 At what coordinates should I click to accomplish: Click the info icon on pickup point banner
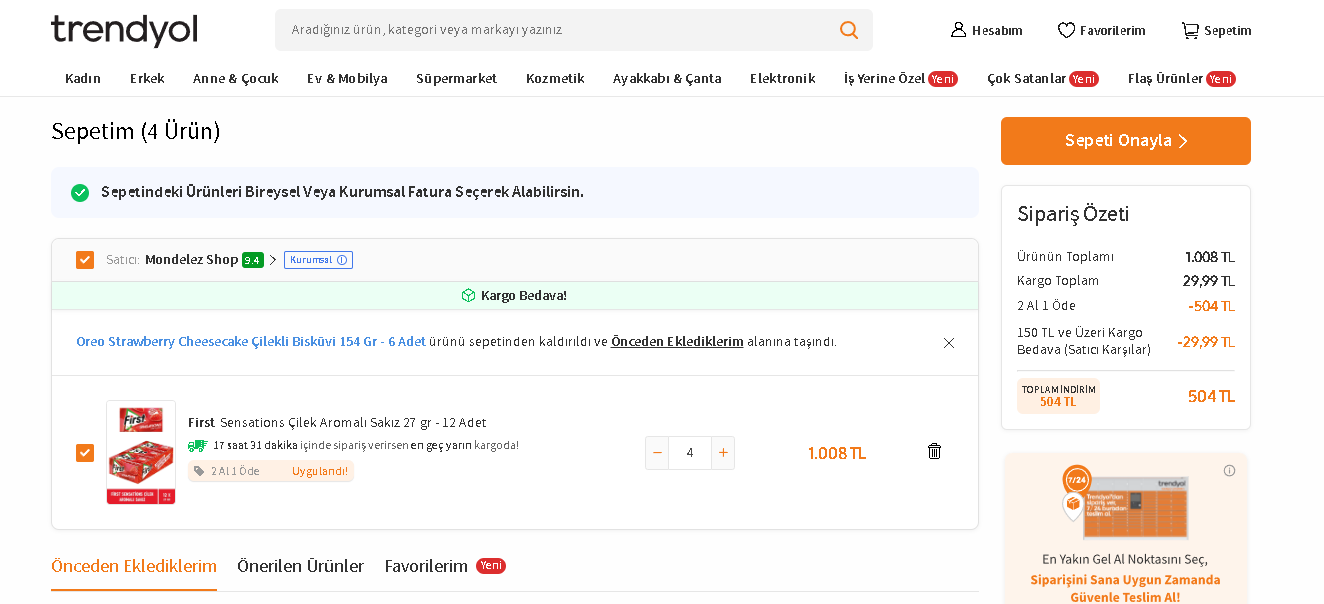point(1229,470)
